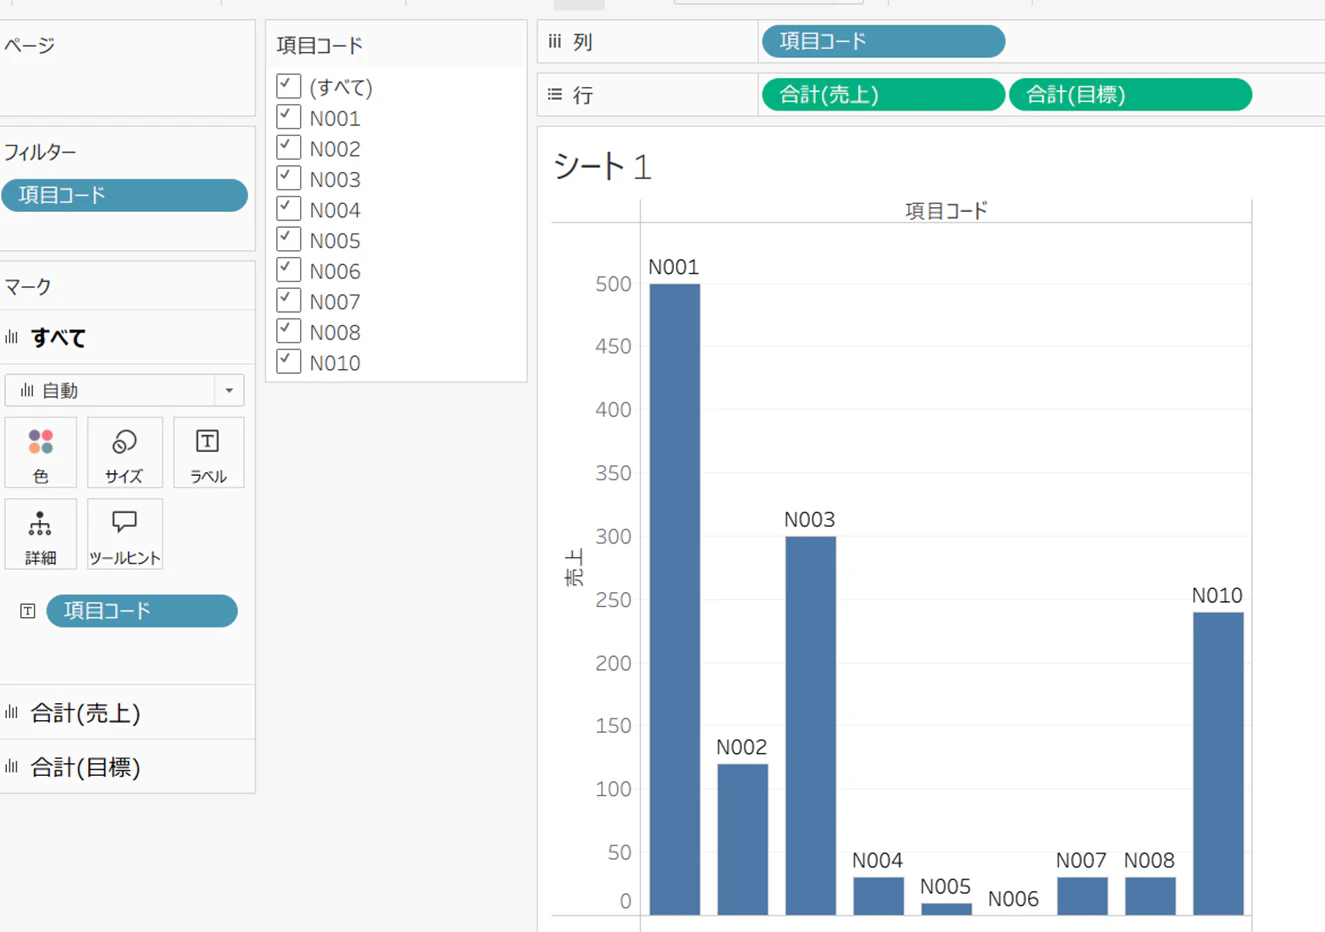The width and height of the screenshot is (1325, 932).
Task: Select the N003 bar in the chart
Action: [x=811, y=726]
